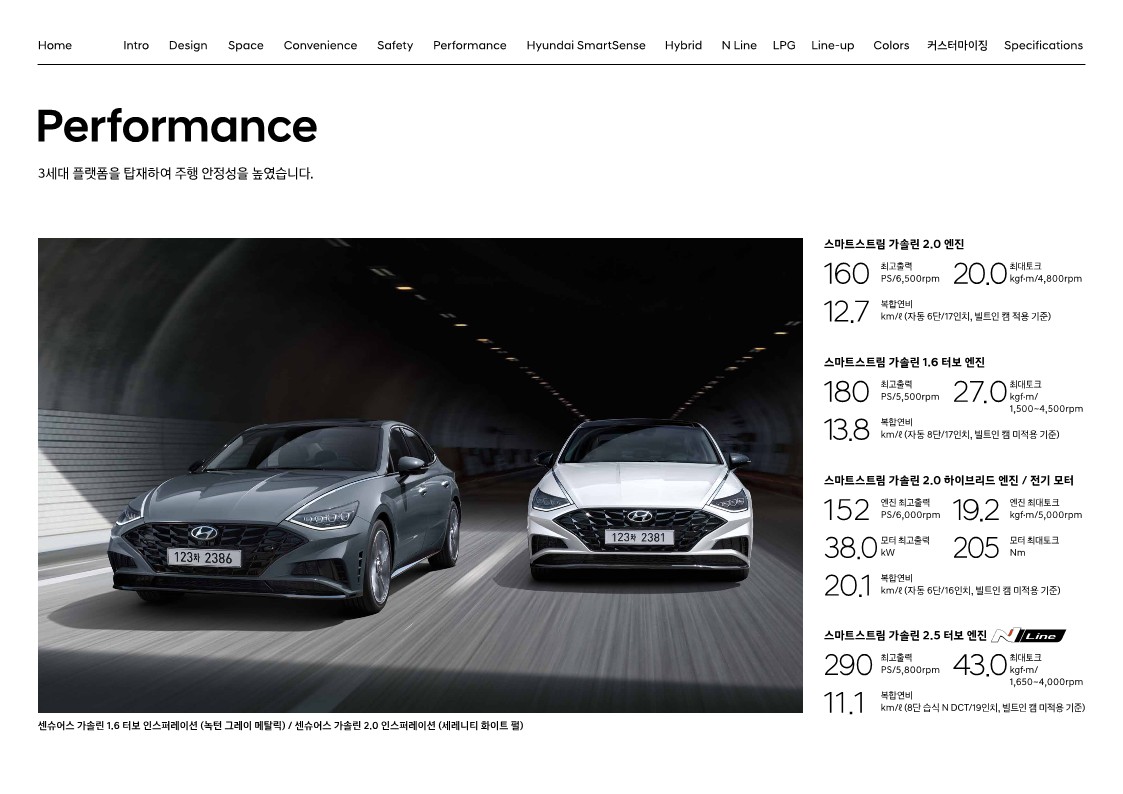This screenshot has width=1123, height=794.
Task: Select the 스마트스트림 가솔린 2.0 엔진 heading
Action: point(894,244)
